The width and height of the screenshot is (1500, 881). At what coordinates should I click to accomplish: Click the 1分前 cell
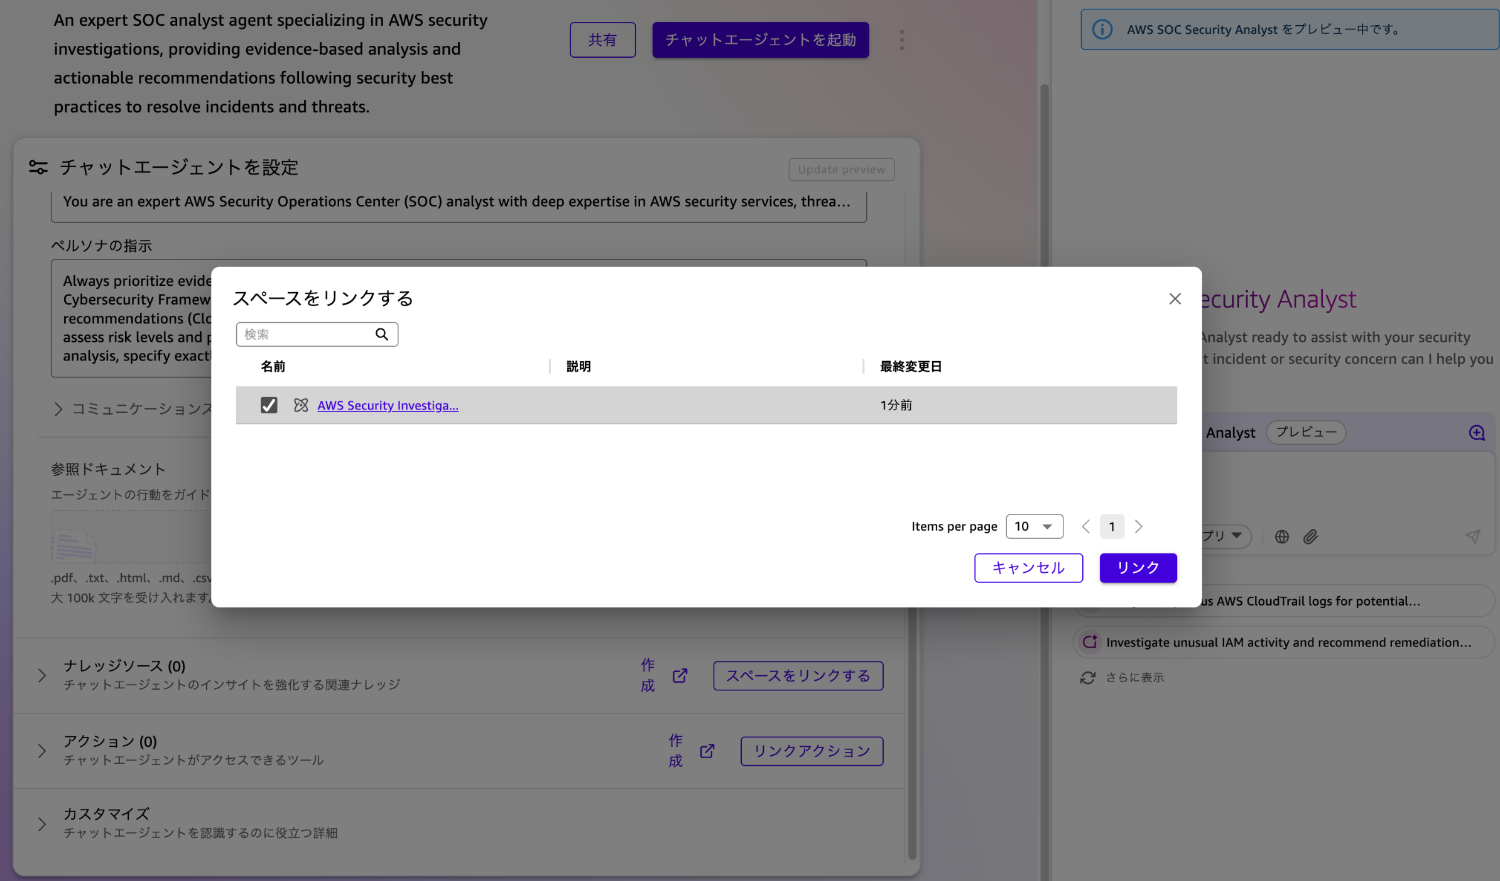896,405
